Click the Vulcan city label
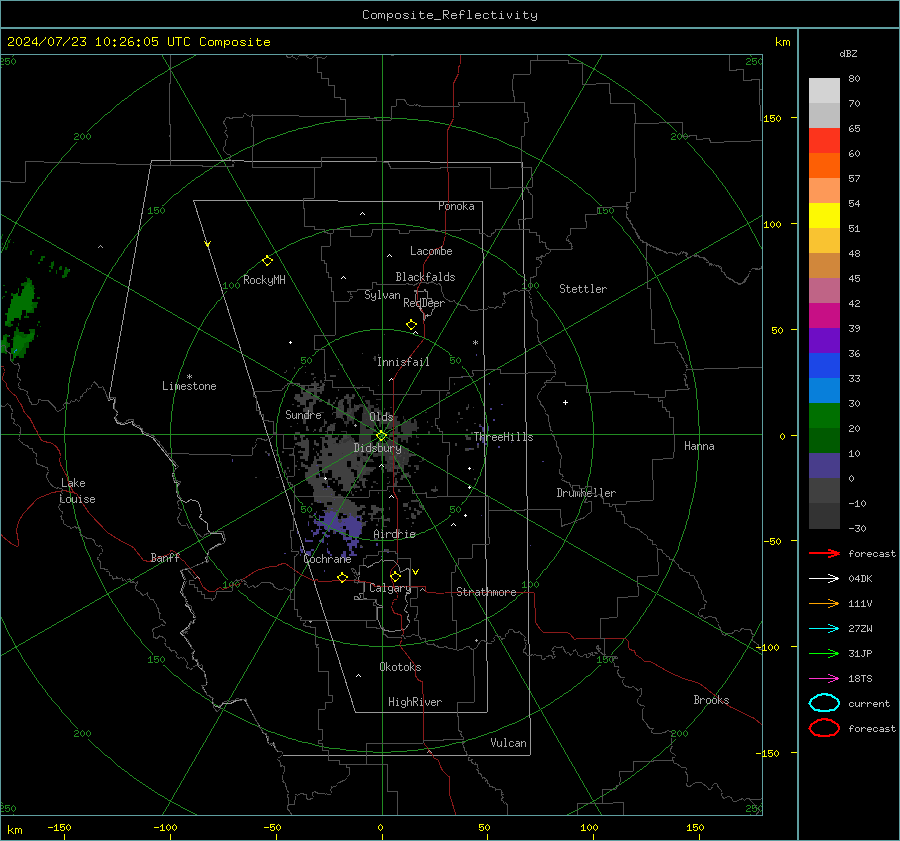This screenshot has width=900, height=841. (x=509, y=743)
